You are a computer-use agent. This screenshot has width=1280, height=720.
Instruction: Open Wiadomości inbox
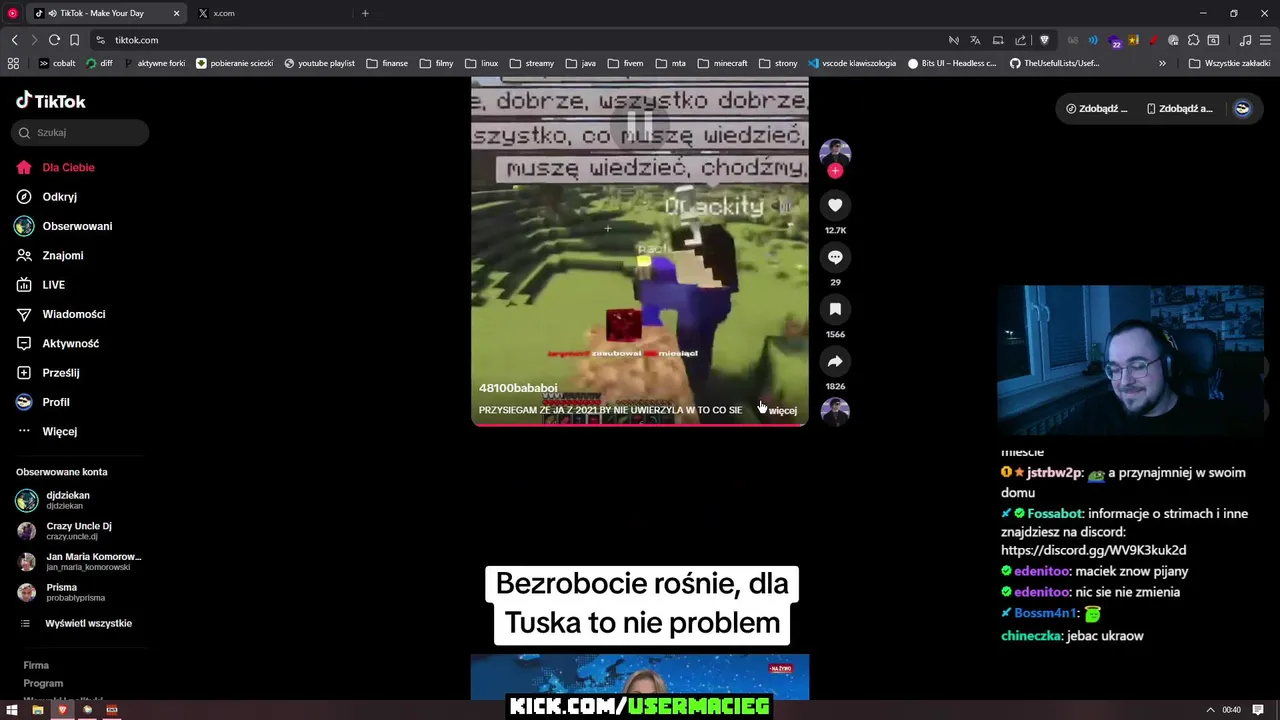pyautogui.click(x=73, y=314)
